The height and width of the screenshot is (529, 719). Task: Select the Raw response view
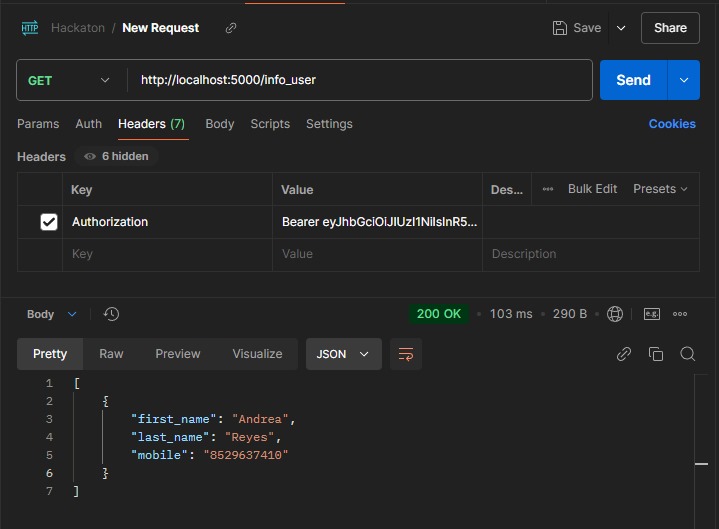coord(111,354)
